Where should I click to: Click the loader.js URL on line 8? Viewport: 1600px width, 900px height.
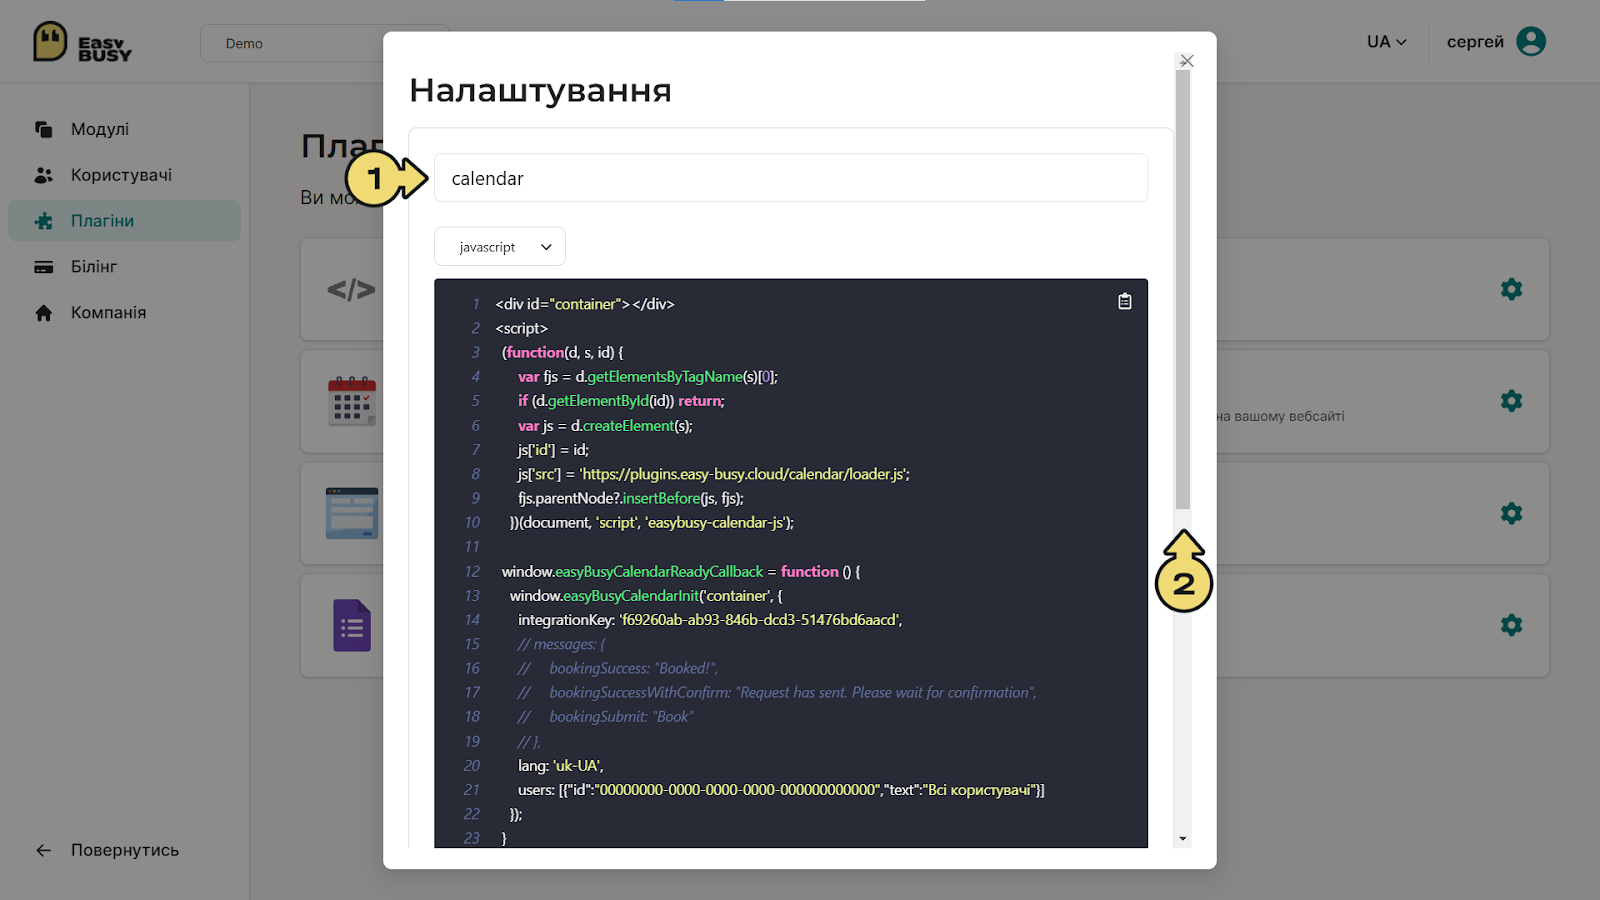[744, 474]
